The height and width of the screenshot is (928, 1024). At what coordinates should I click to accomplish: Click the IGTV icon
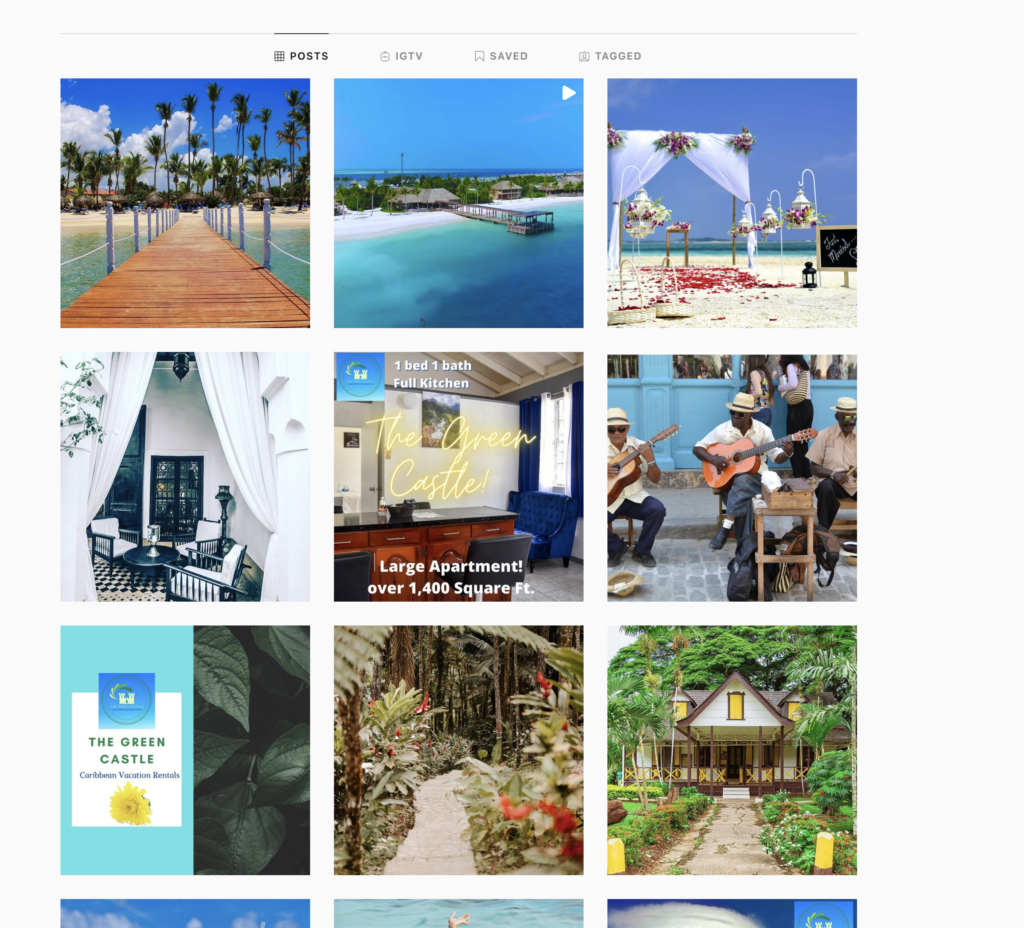pos(385,56)
